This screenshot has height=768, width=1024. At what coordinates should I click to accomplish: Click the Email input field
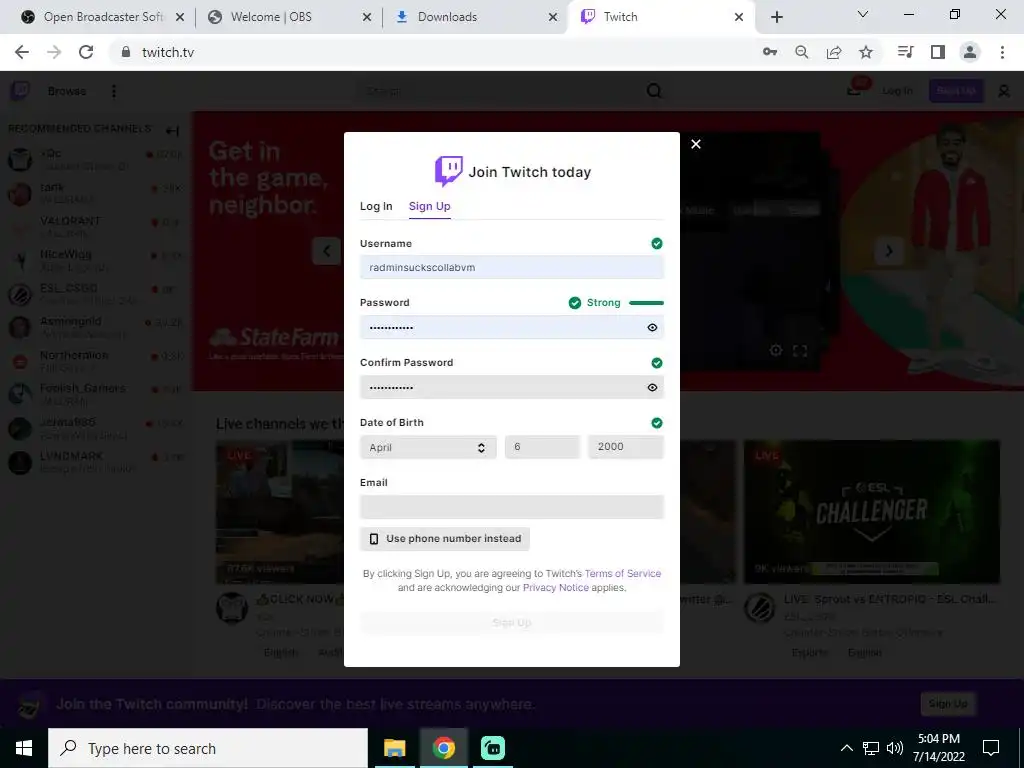pos(511,507)
